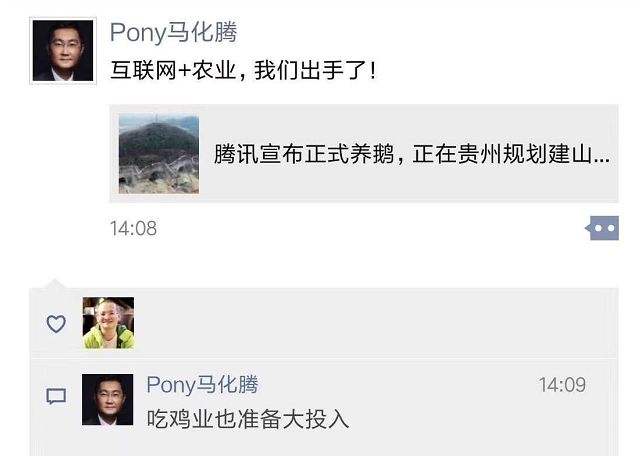Open the post author's avatar at top
The height and width of the screenshot is (456, 643).
(63, 49)
